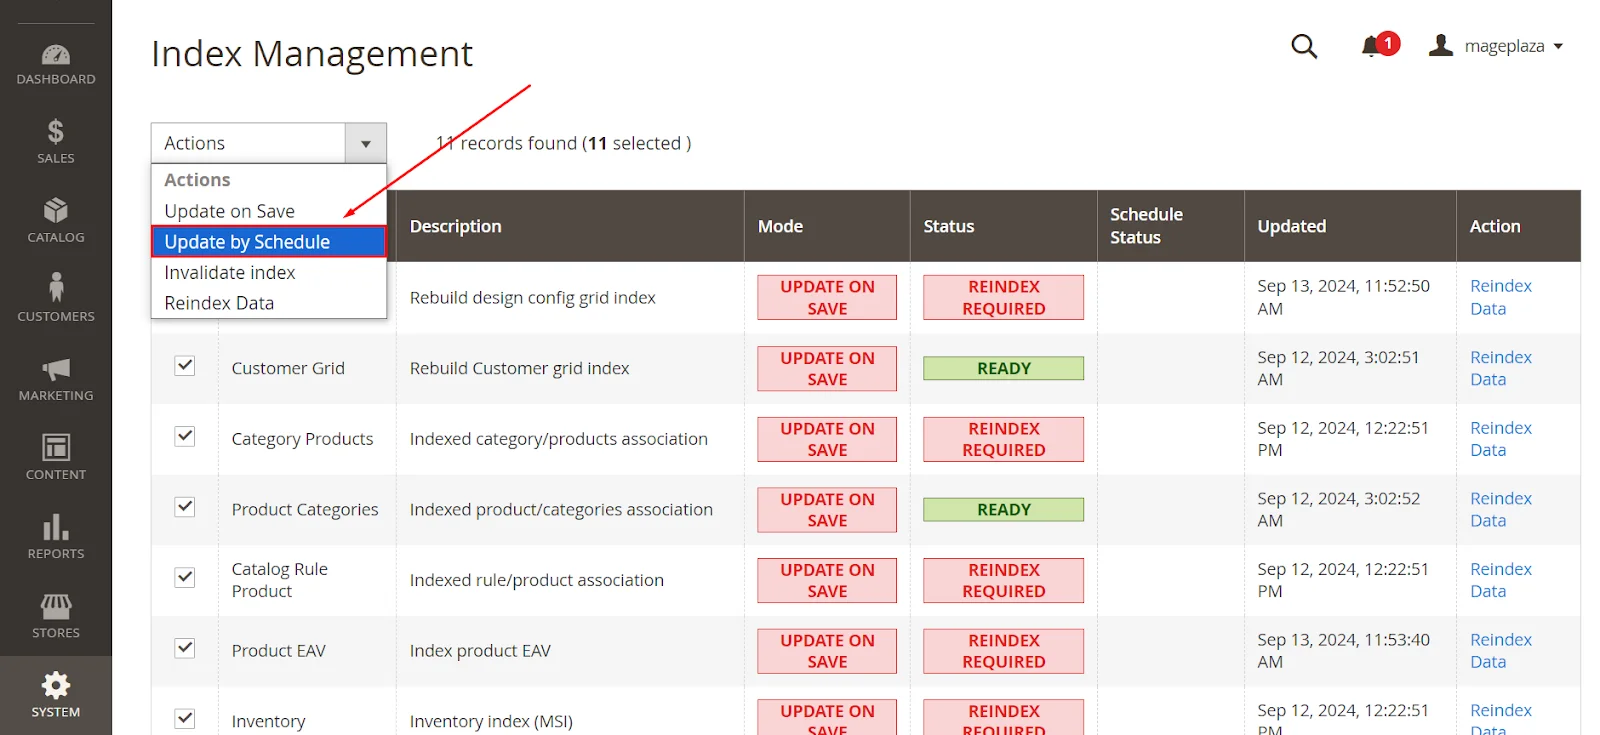Expand the mageplaza account menu

[x=1502, y=46]
